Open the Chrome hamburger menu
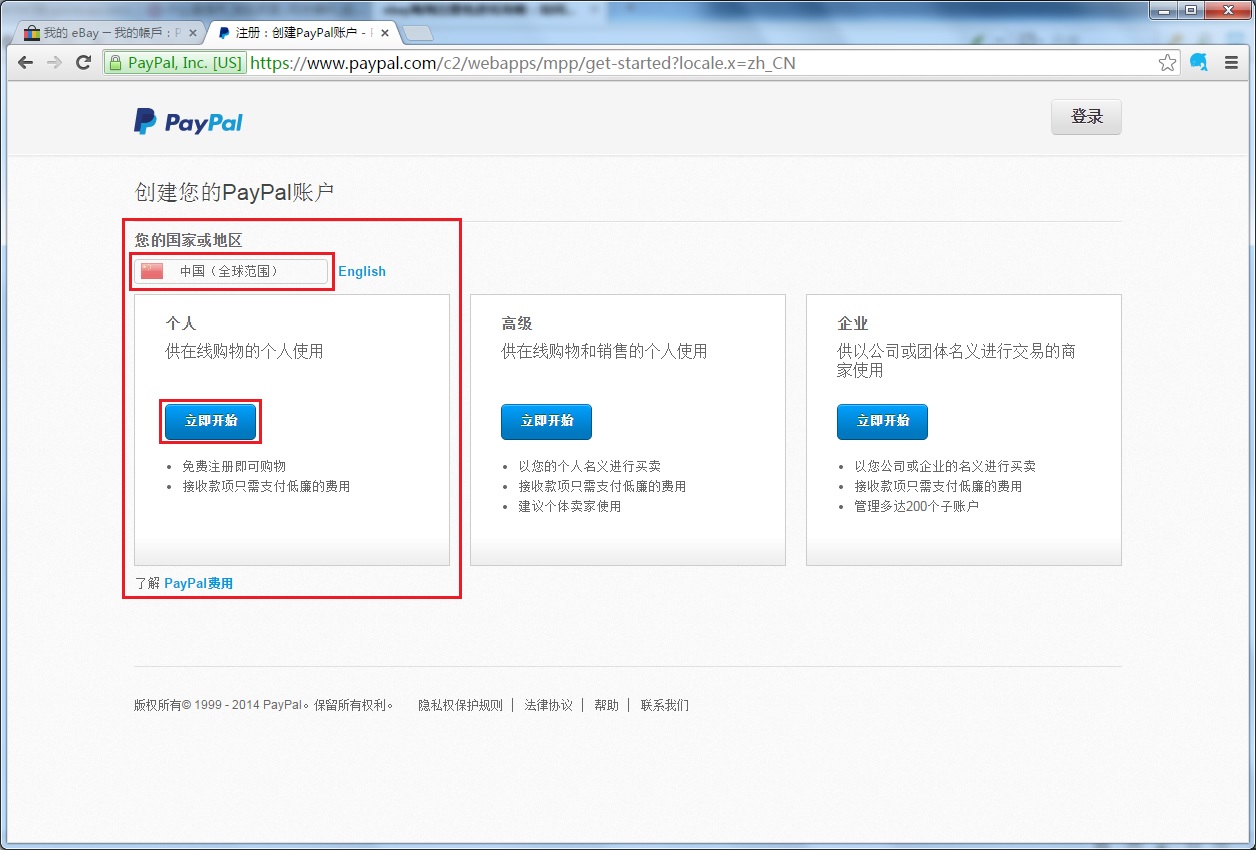This screenshot has width=1256, height=850. pos(1231,63)
